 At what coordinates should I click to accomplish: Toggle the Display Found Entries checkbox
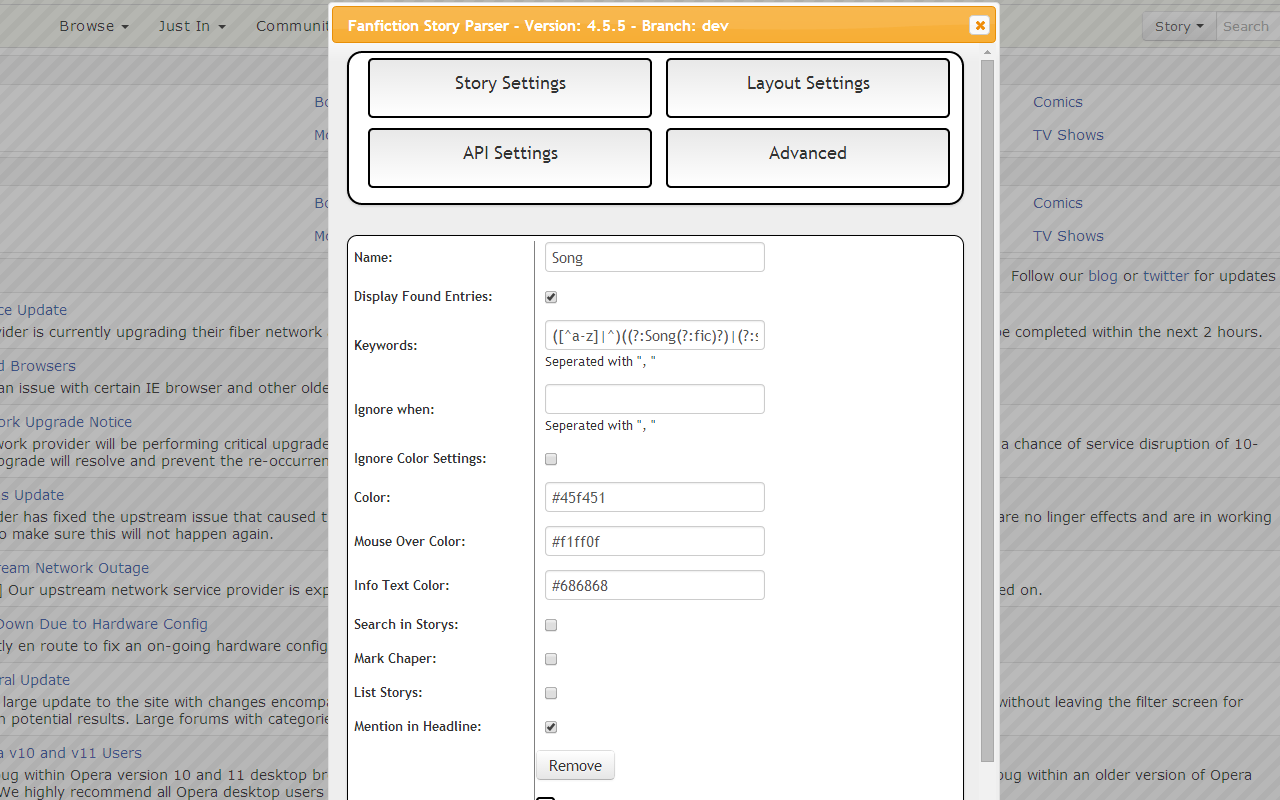tap(551, 297)
